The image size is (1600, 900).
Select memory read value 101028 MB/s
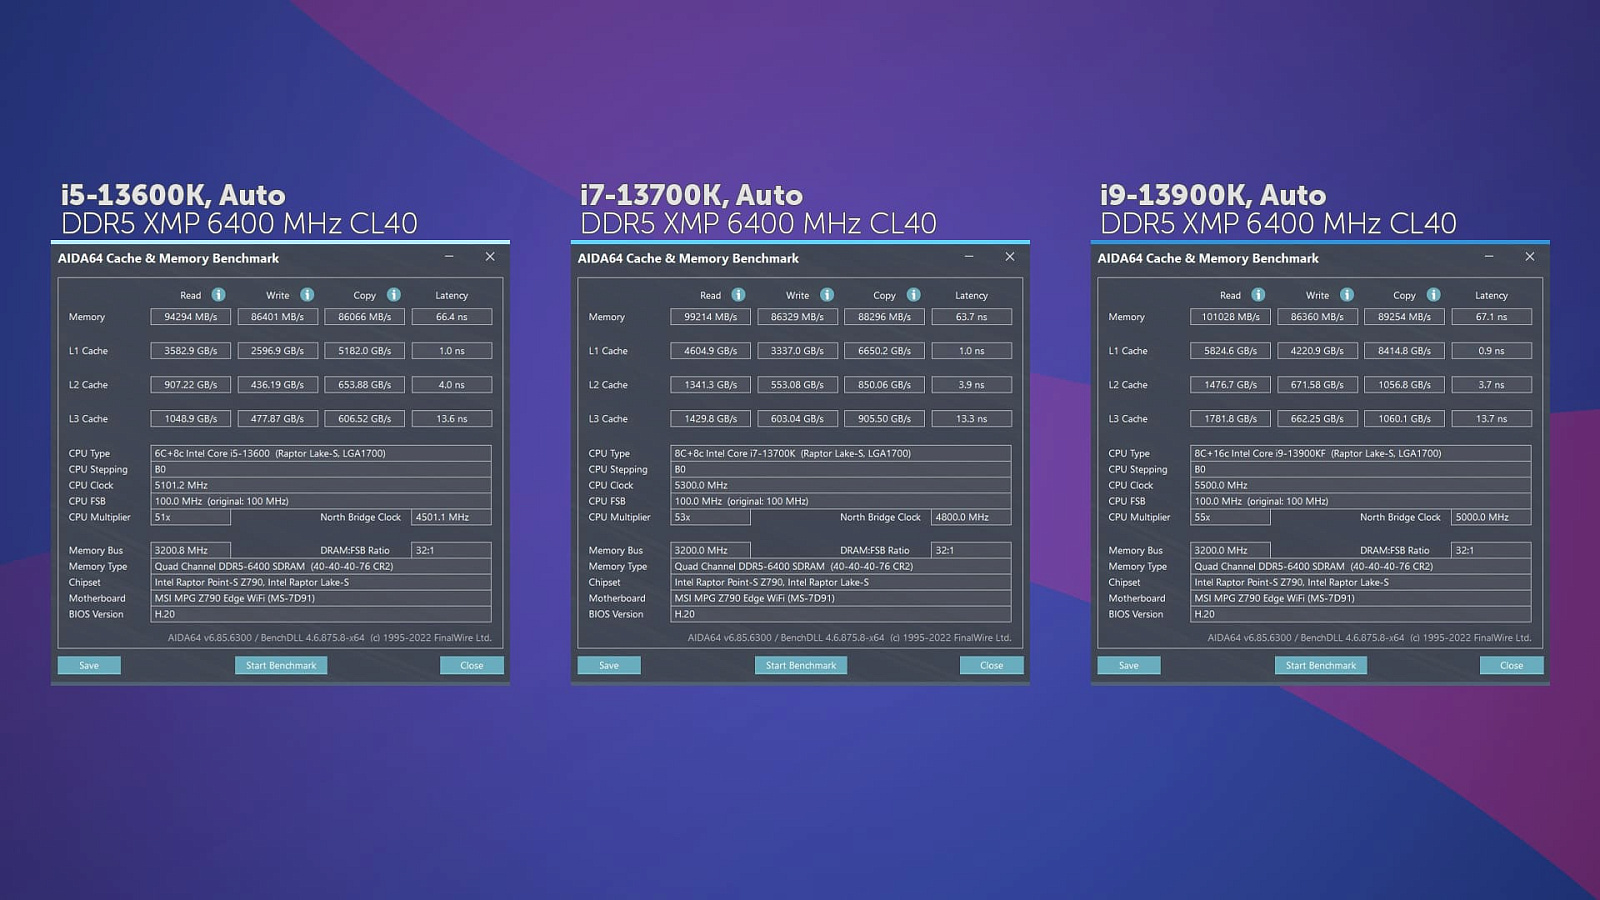click(1231, 317)
